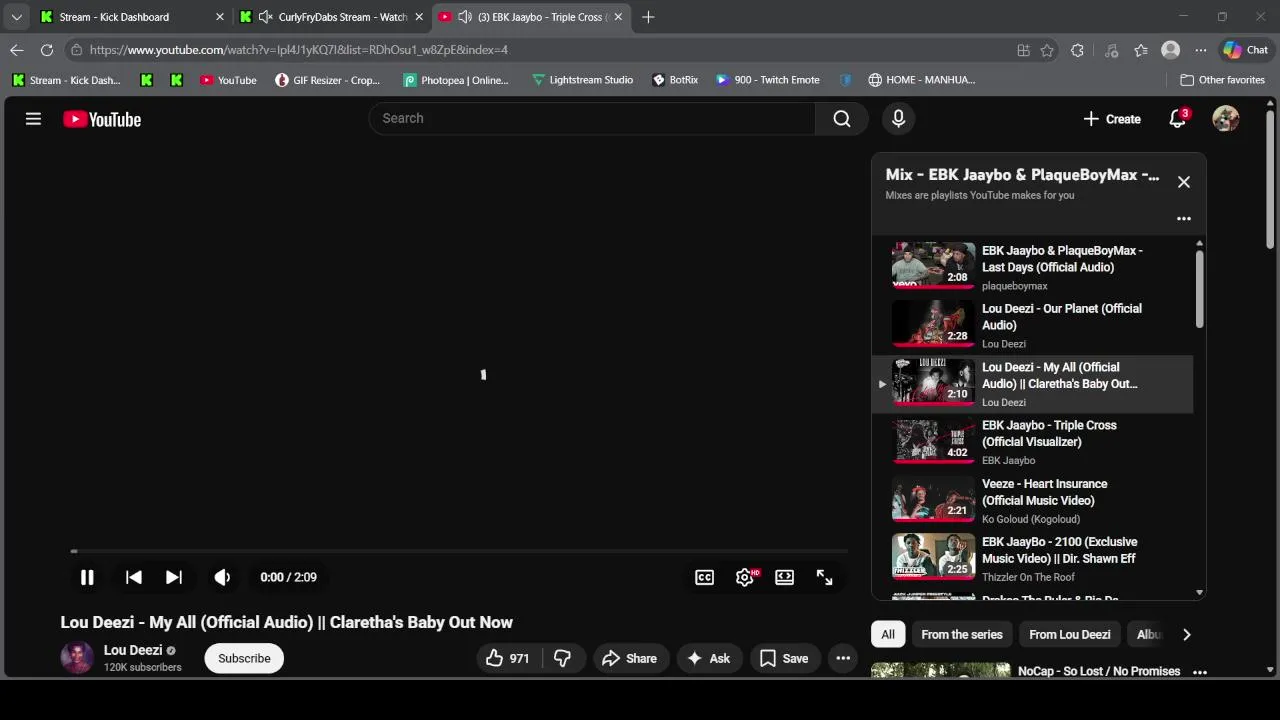The height and width of the screenshot is (720, 1280).
Task: Click the search magnifier button
Action: 842,118
